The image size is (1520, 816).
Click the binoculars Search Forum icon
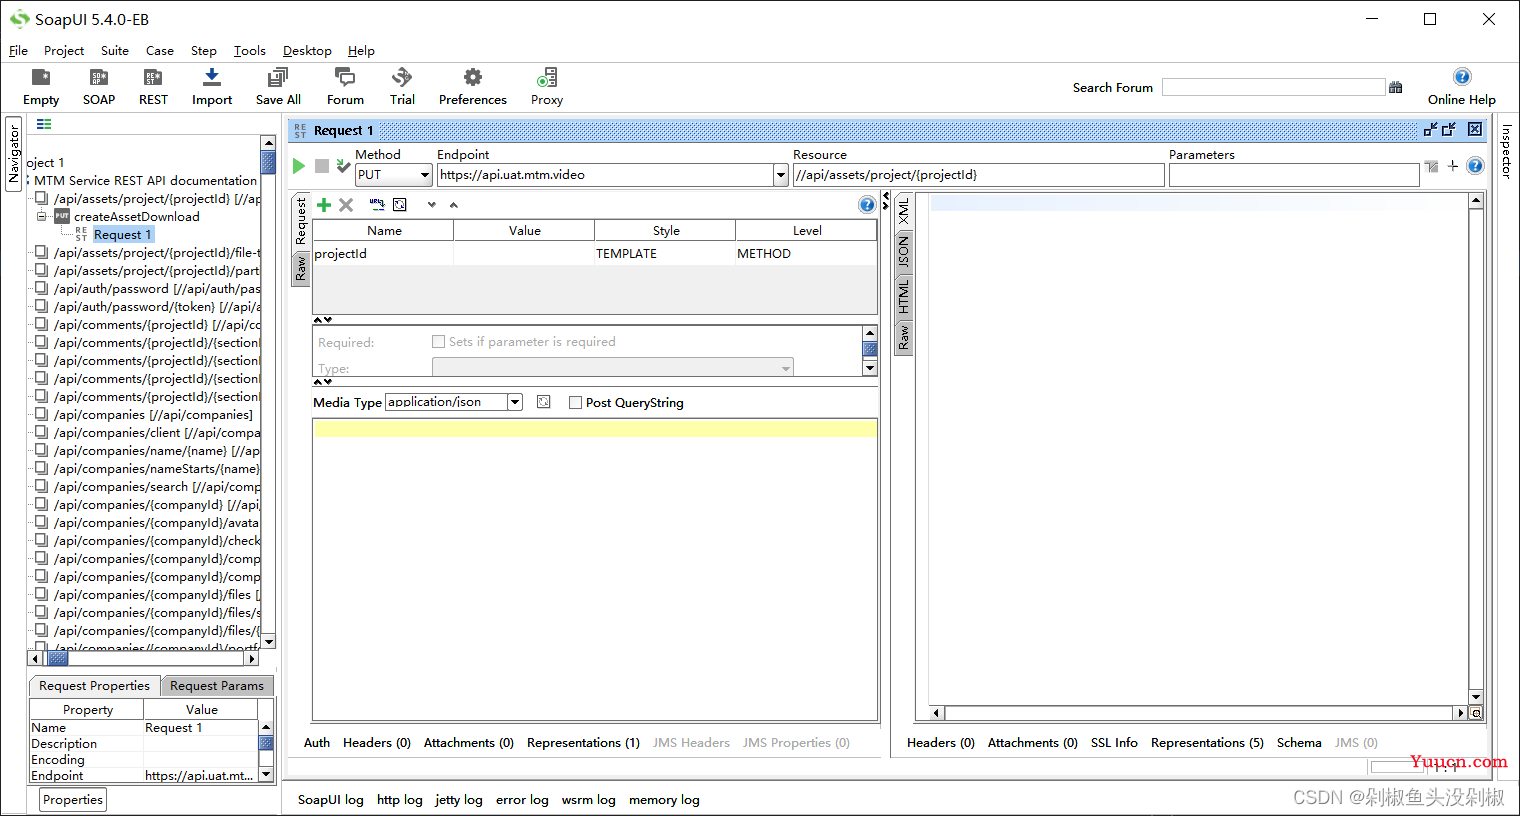pos(1396,88)
